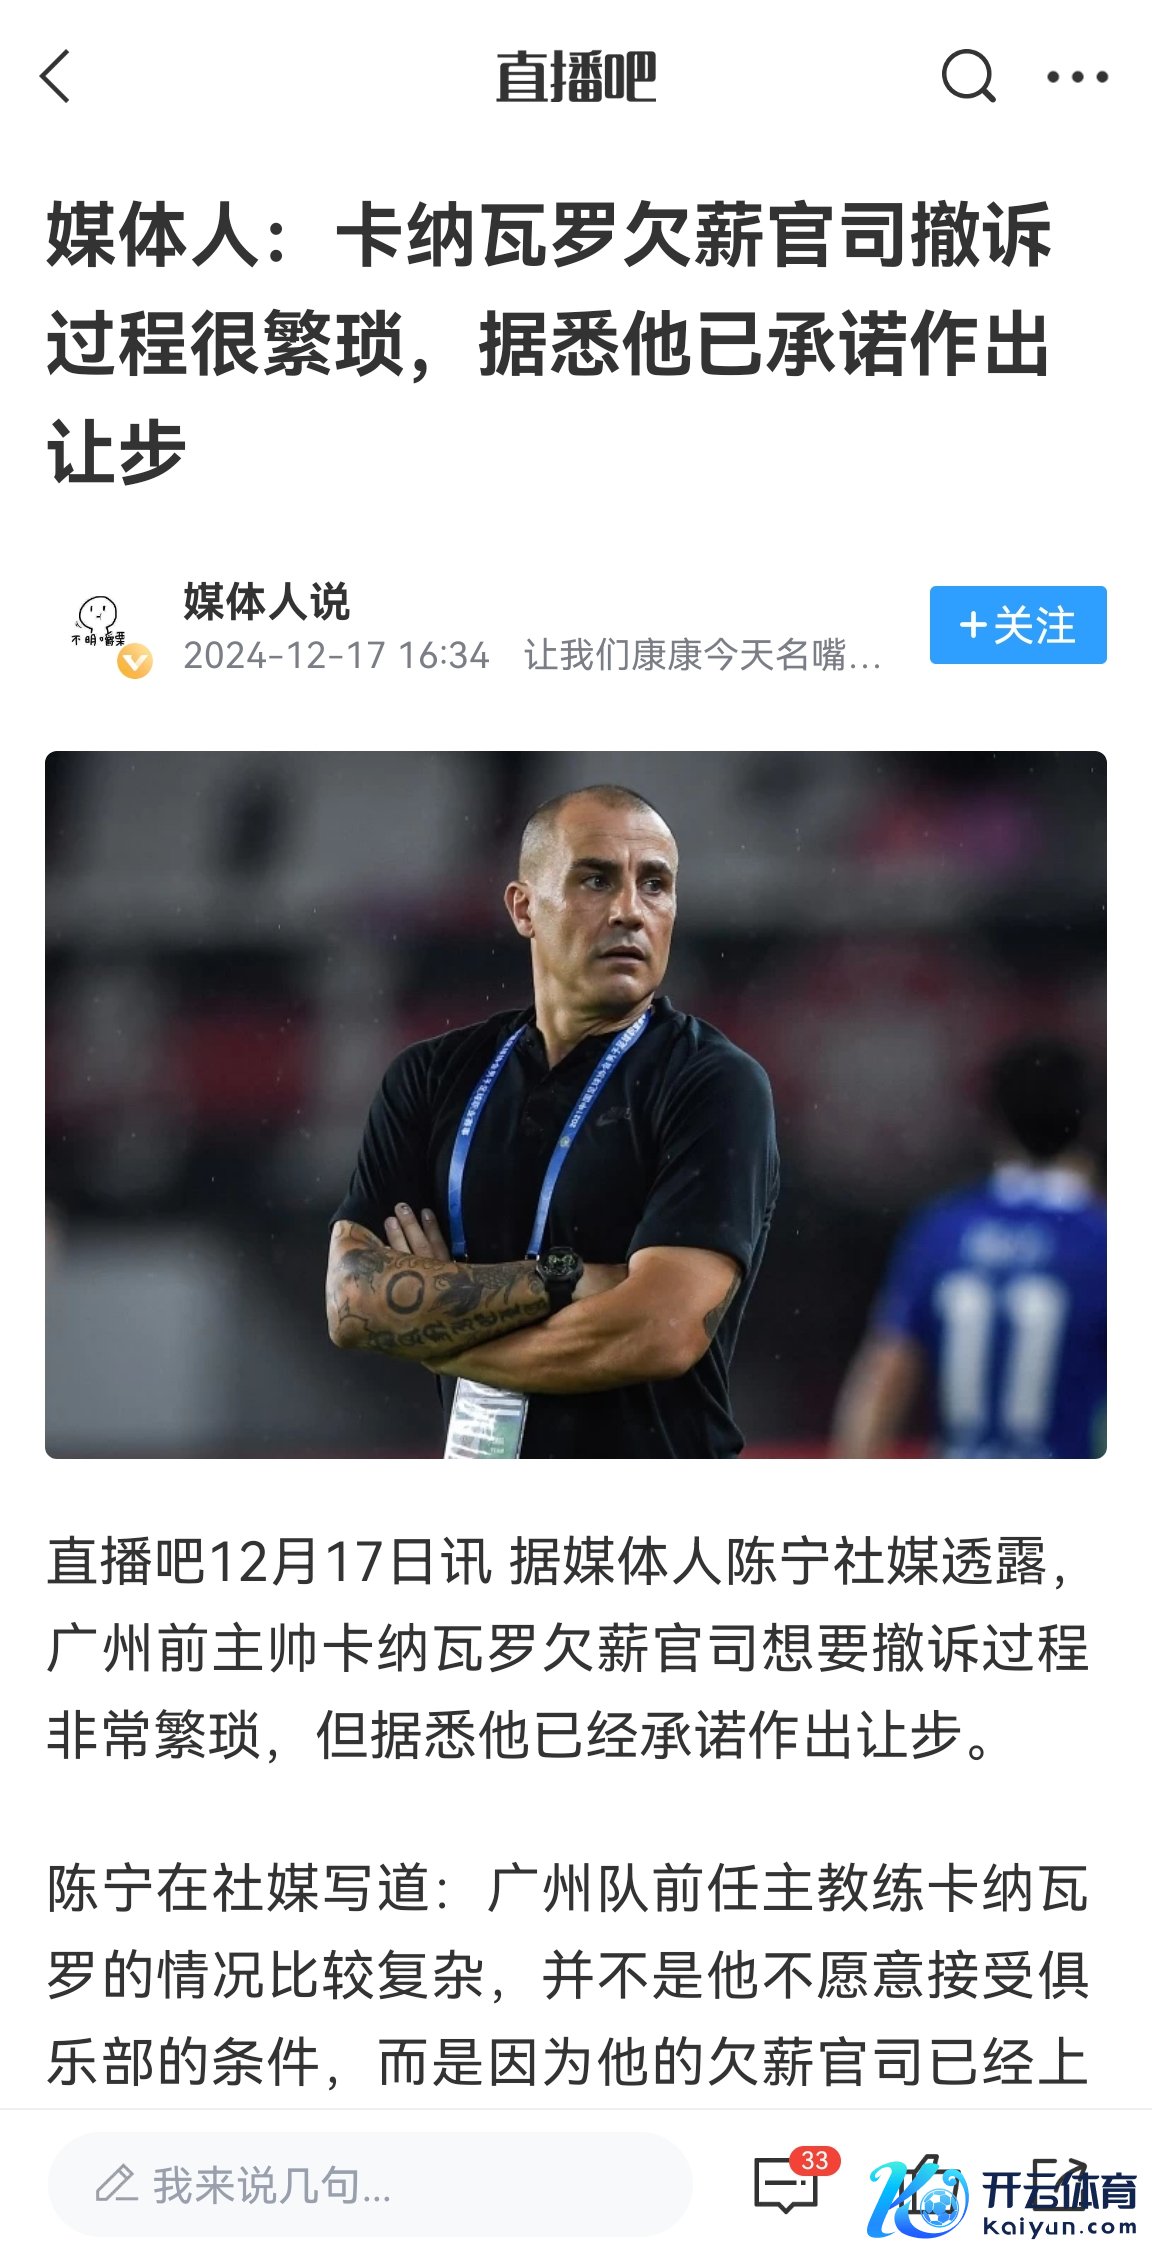Open author profile 媒体人说
Viewport: 1152px width, 2260px height.
266,601
